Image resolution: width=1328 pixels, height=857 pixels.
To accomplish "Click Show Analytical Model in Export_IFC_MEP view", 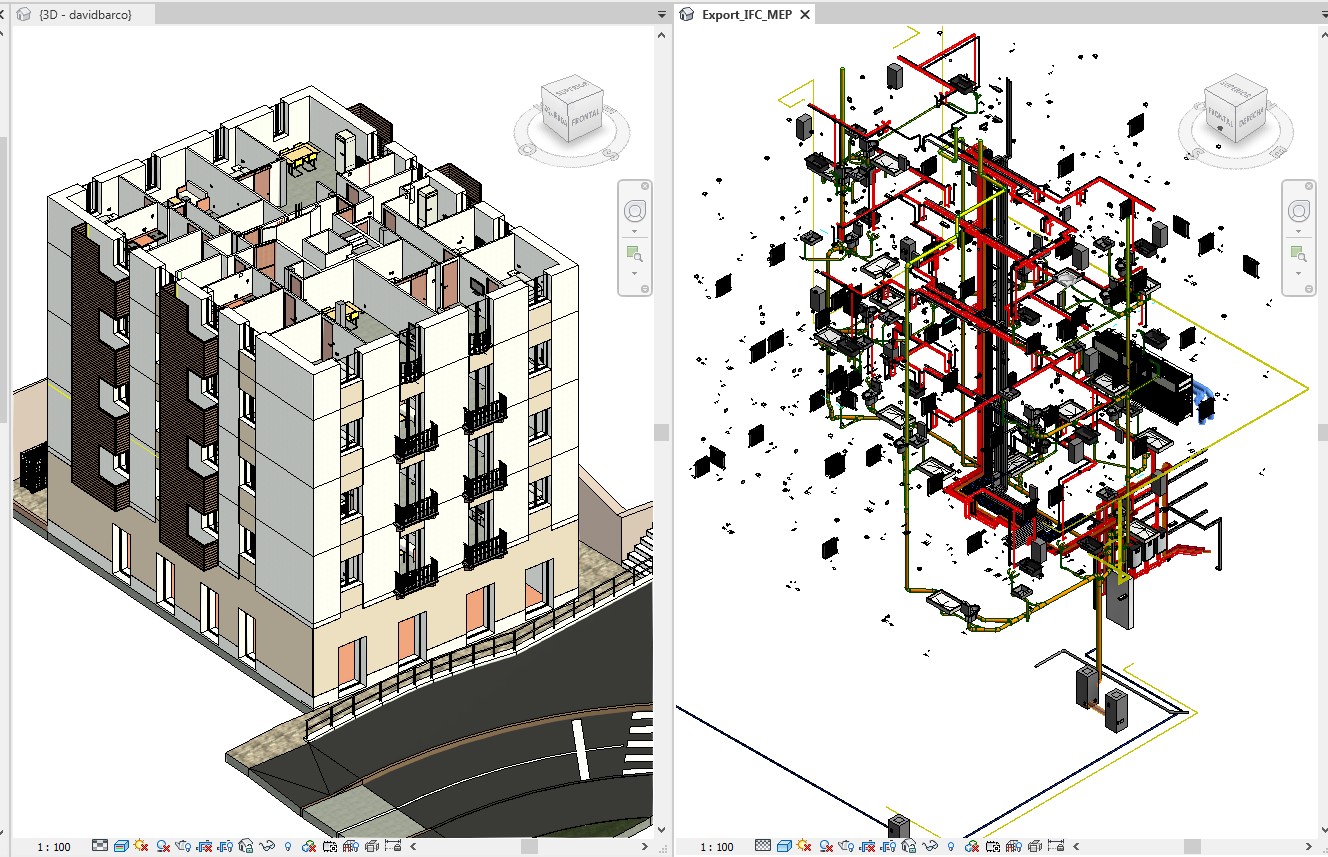I will [1015, 846].
